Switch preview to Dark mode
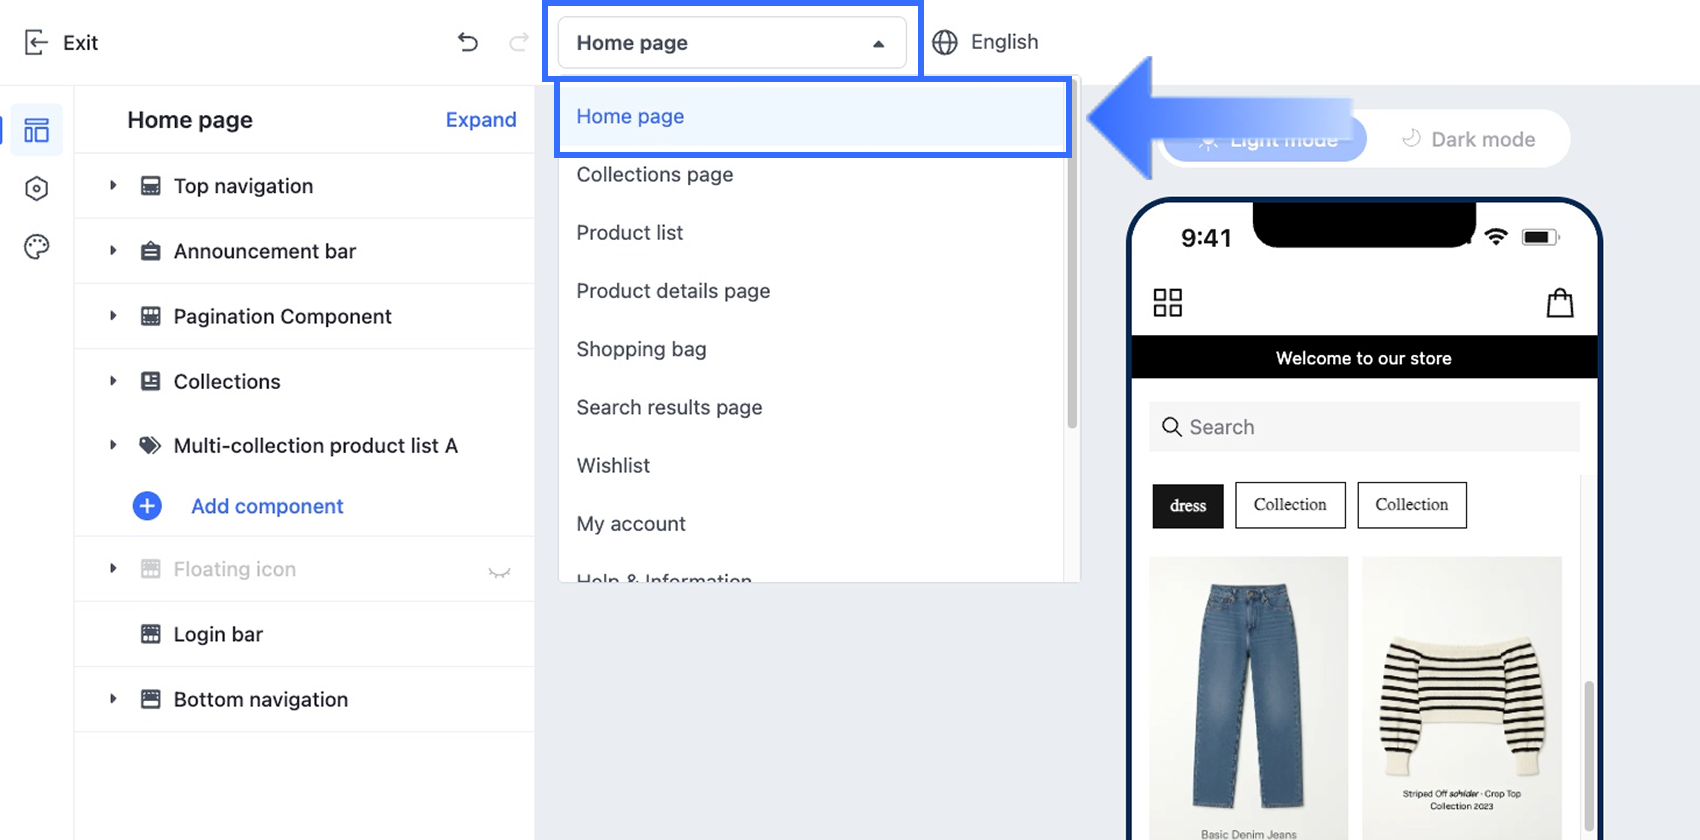Screen dimensions: 1700x840 1468,139
